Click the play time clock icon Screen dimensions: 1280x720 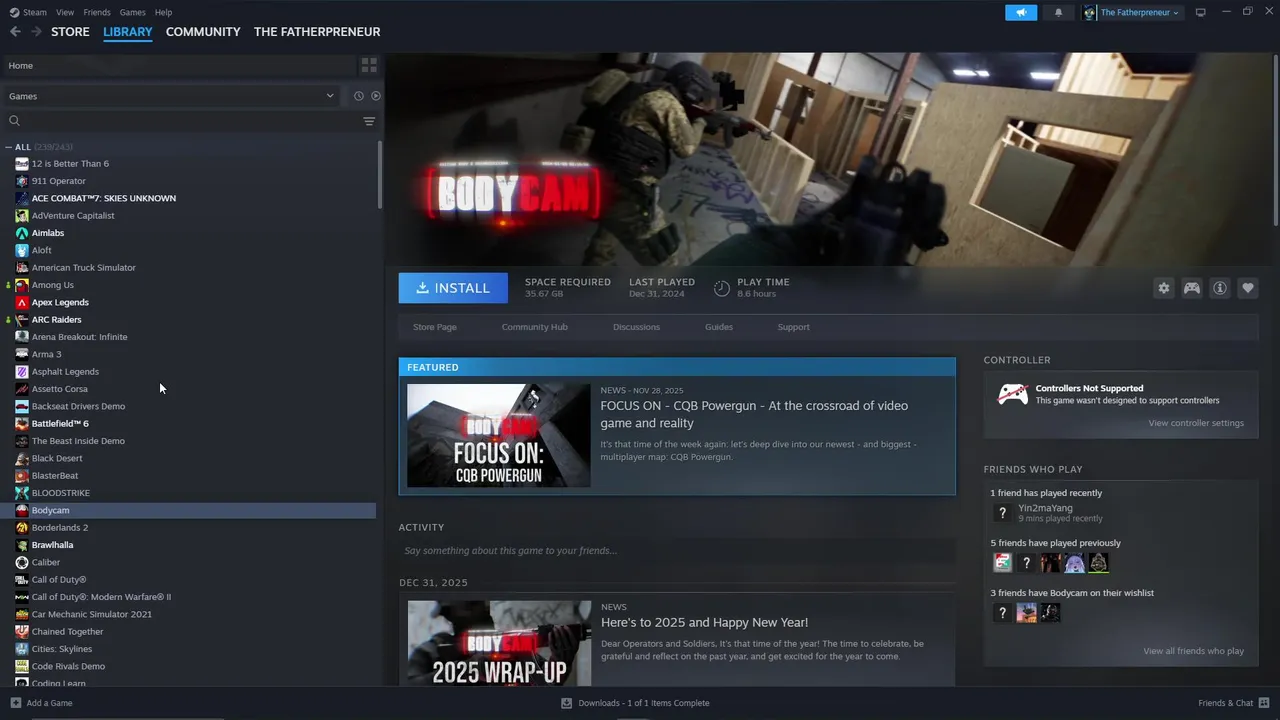pos(721,288)
